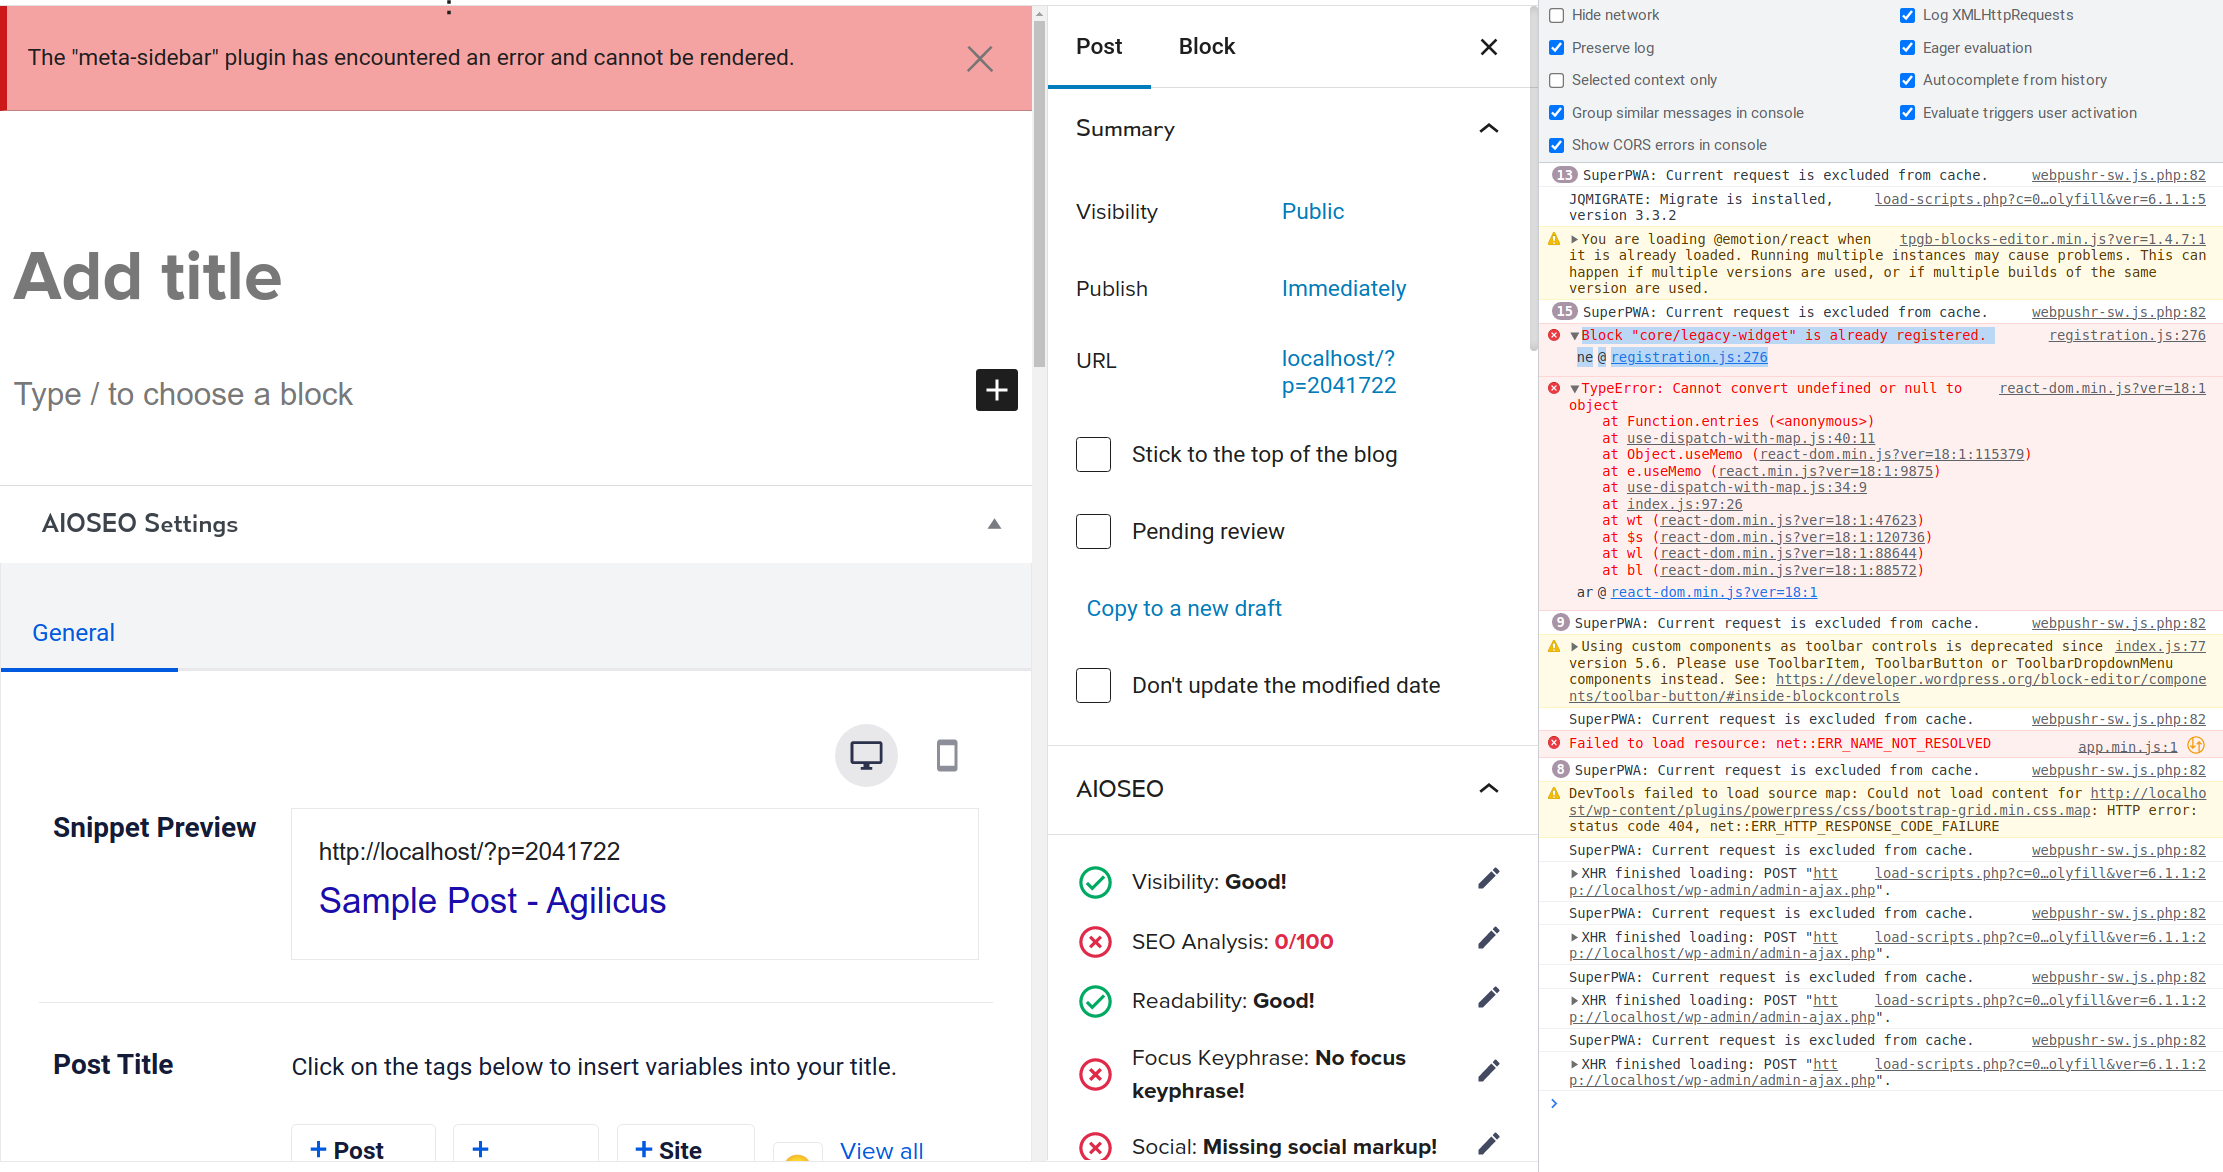Screen dimensions: 2223x1172
Task: Click 'Copy to a new draft'
Action: 1183,608
